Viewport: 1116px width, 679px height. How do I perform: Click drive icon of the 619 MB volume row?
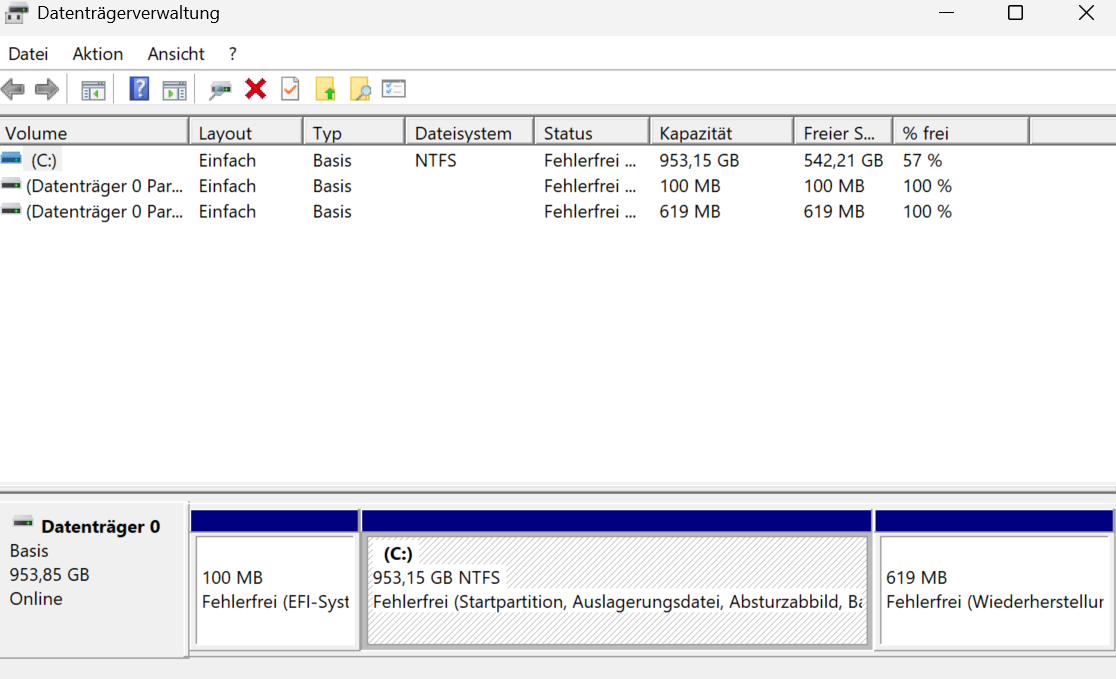pyautogui.click(x=11, y=210)
